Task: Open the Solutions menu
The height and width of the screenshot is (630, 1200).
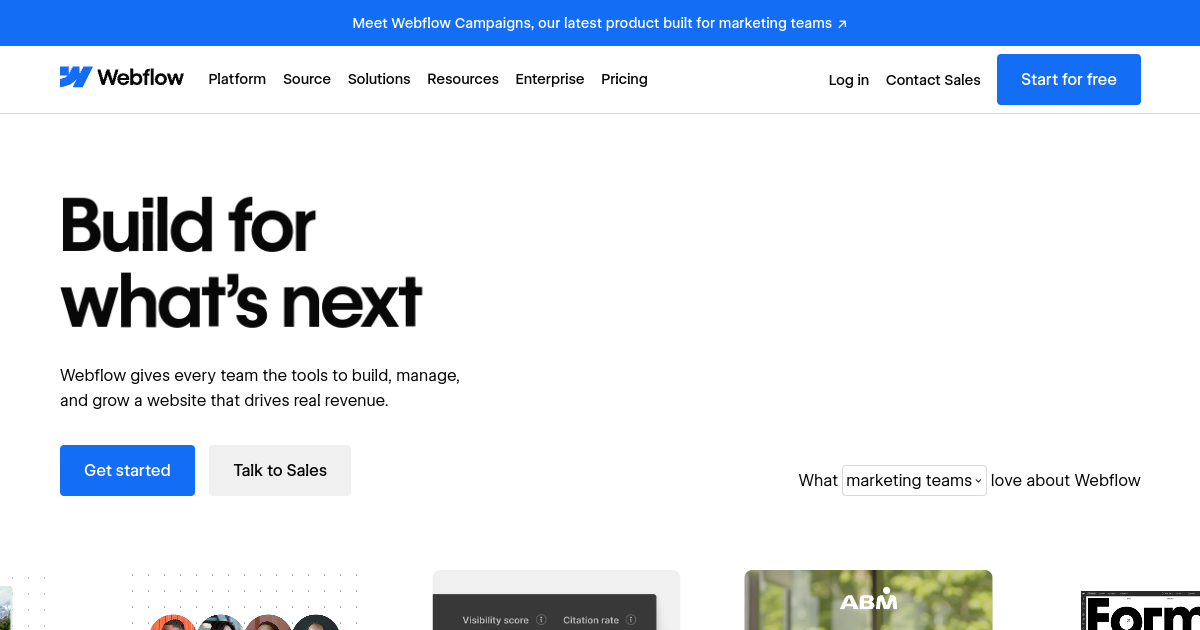Action: [x=379, y=79]
